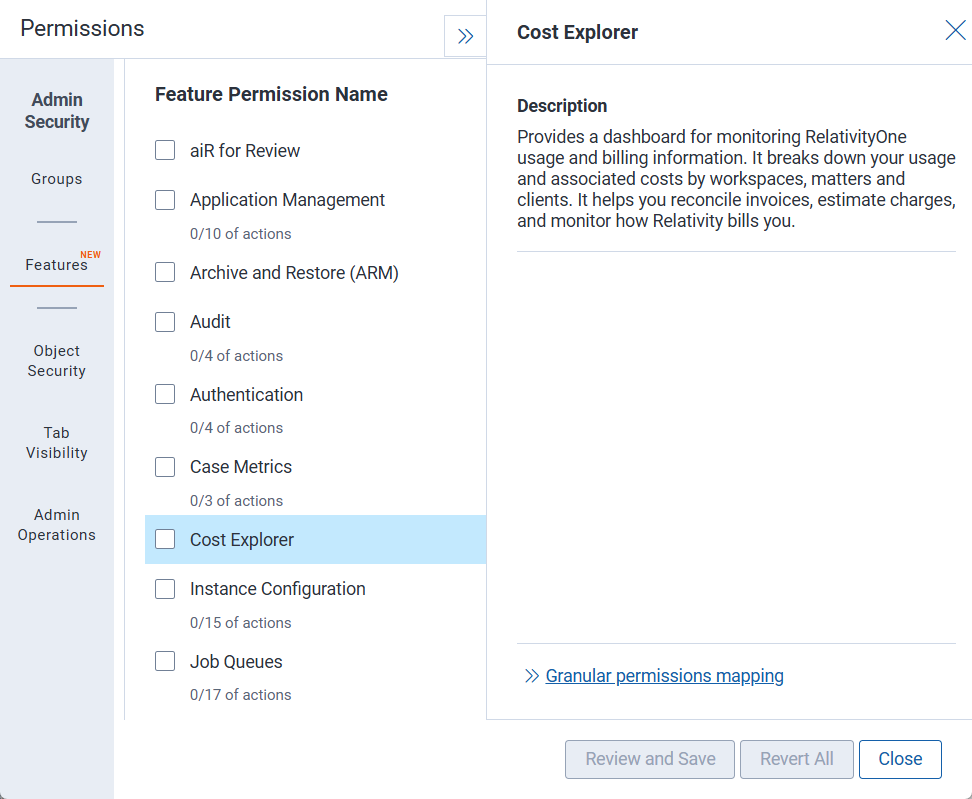Click the 0/17 of actions text
The image size is (972, 799).
[x=241, y=695]
